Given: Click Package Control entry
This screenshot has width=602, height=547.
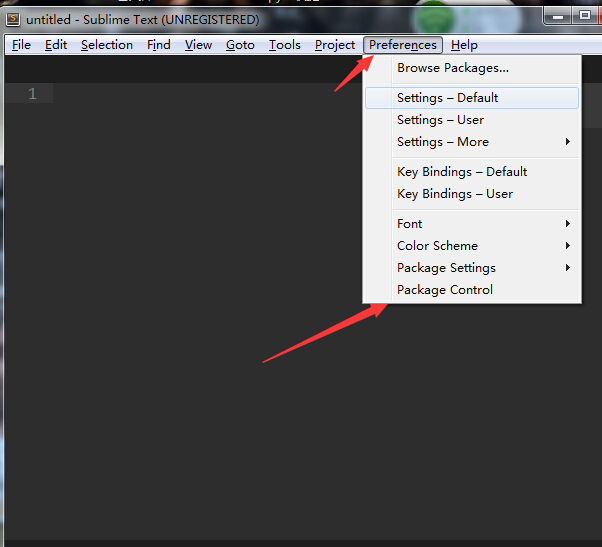Looking at the screenshot, I should pos(472,290).
